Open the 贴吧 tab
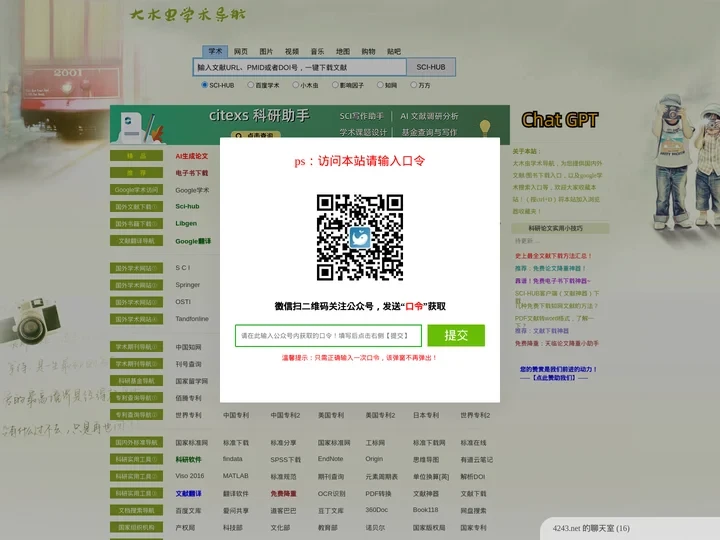 pyautogui.click(x=394, y=51)
